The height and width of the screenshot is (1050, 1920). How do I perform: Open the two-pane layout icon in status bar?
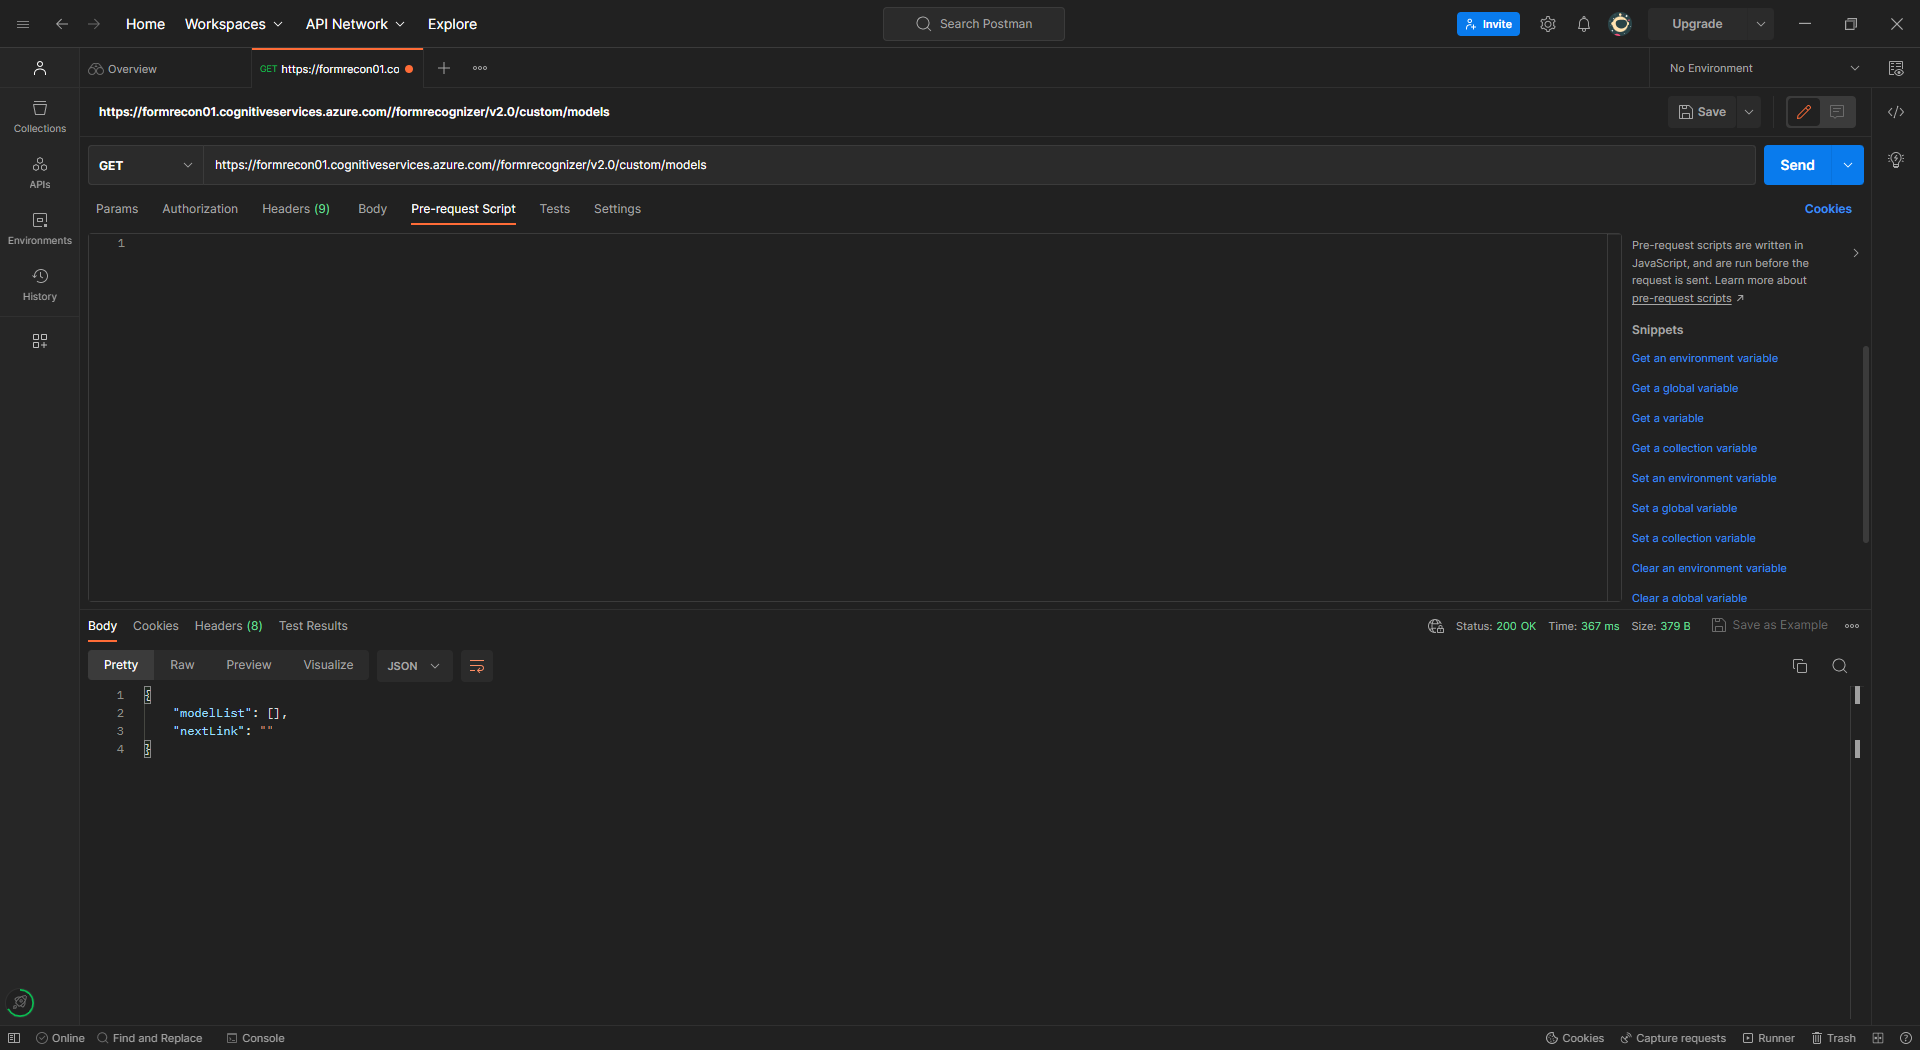point(1878,1038)
